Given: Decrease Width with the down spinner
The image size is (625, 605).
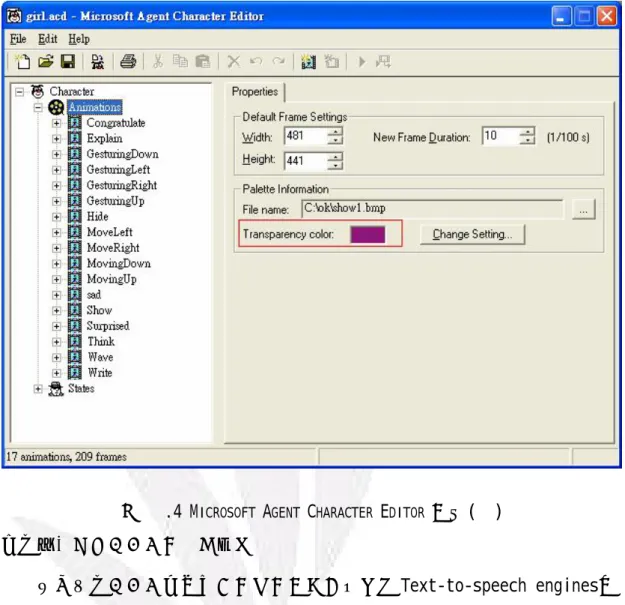Looking at the screenshot, I should click(x=335, y=141).
